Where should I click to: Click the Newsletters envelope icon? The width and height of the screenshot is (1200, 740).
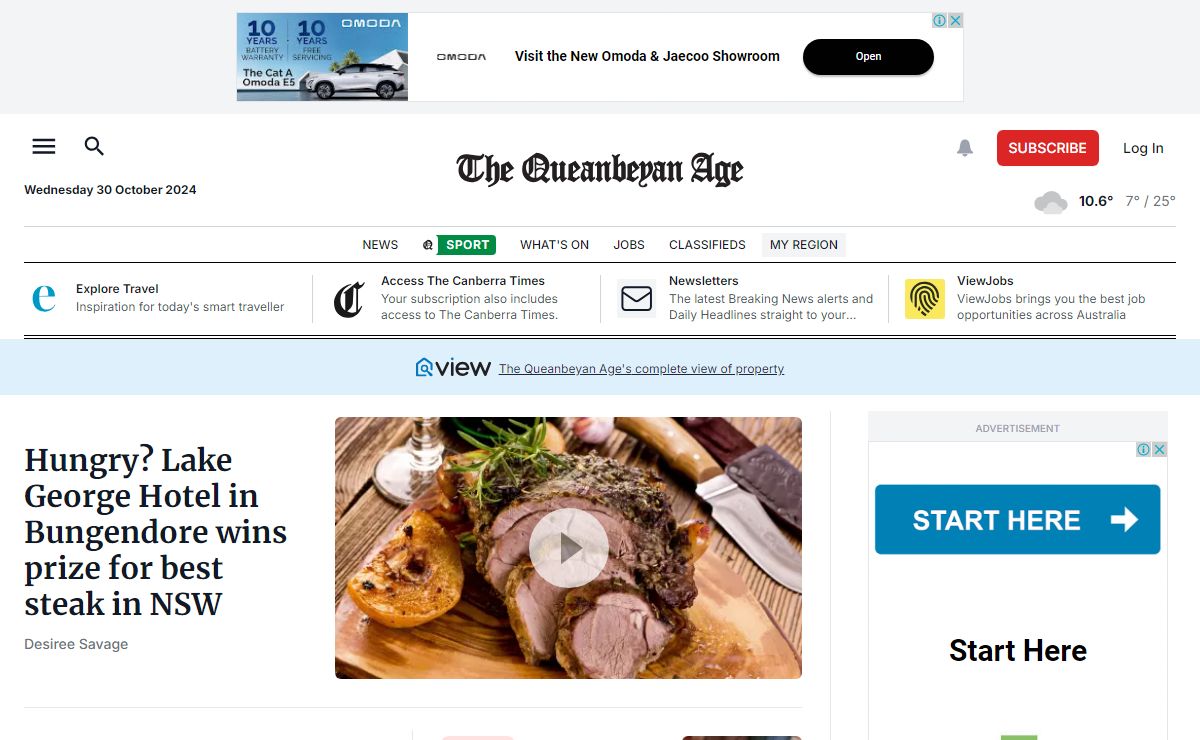tap(637, 299)
